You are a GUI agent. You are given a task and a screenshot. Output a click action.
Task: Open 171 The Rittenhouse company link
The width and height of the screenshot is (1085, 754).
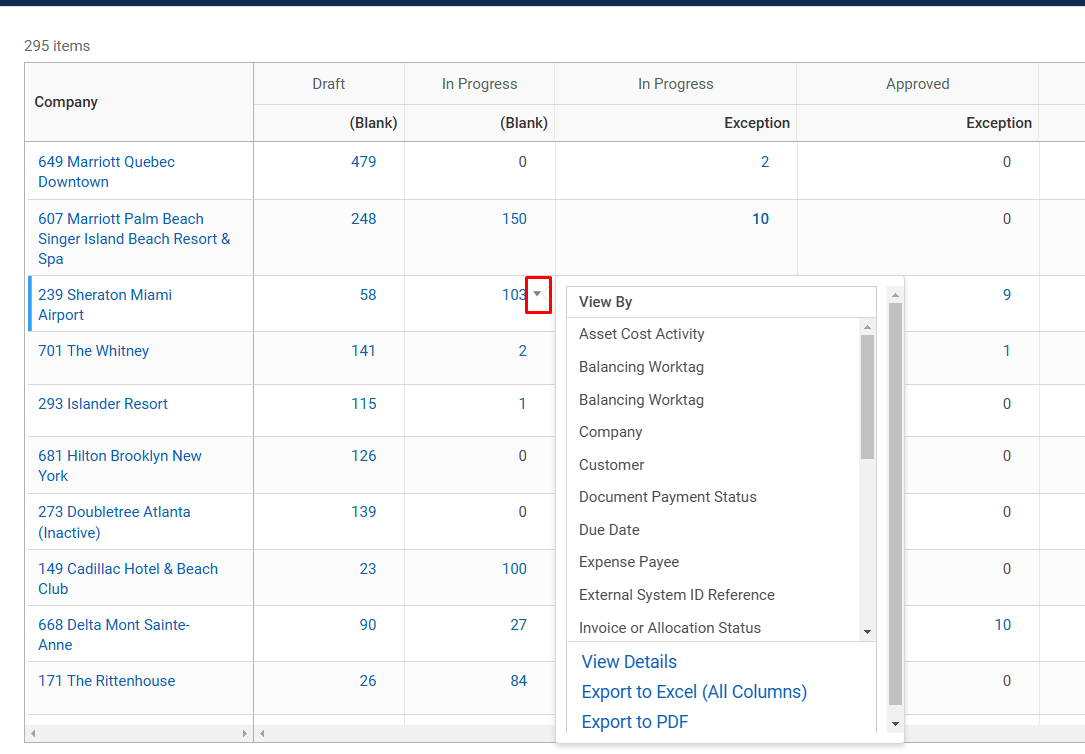point(107,681)
